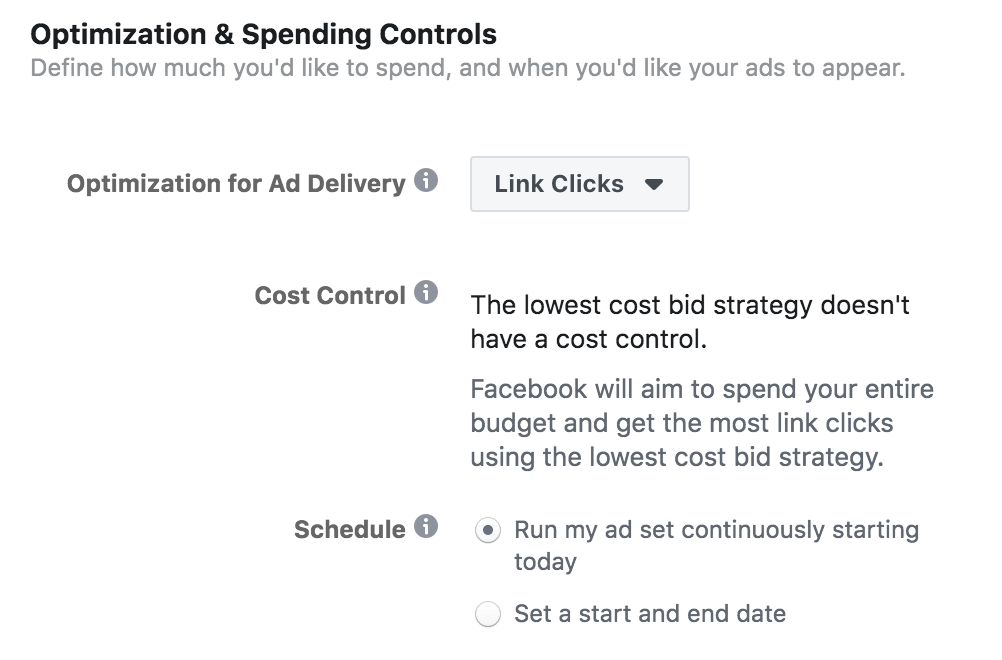The width and height of the screenshot is (1002, 660).
Task: Click the word 'today' under the continuous option
Action: click(x=546, y=562)
